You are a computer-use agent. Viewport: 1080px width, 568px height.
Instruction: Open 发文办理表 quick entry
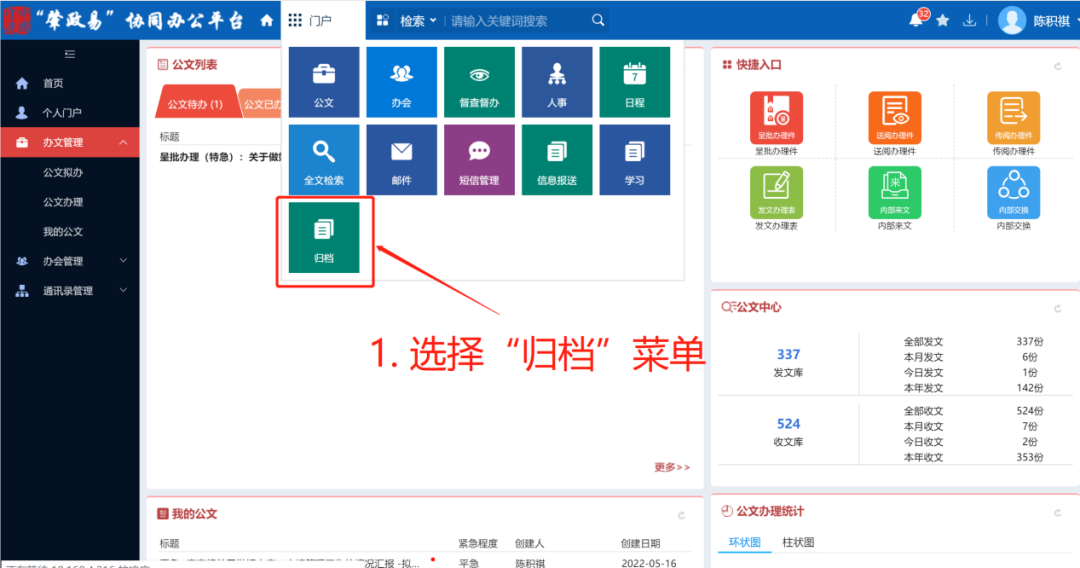coord(776,198)
